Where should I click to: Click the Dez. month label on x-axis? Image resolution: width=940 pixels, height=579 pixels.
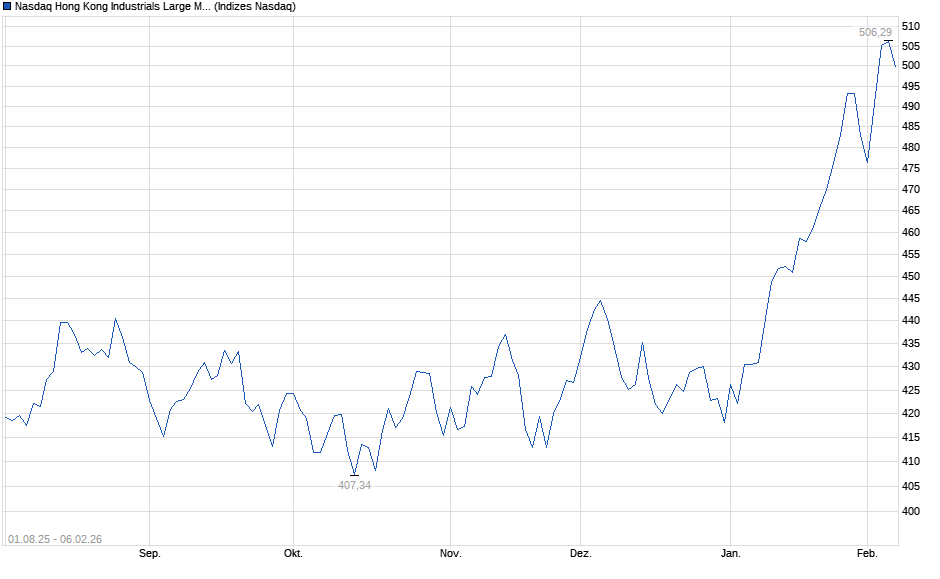click(581, 553)
